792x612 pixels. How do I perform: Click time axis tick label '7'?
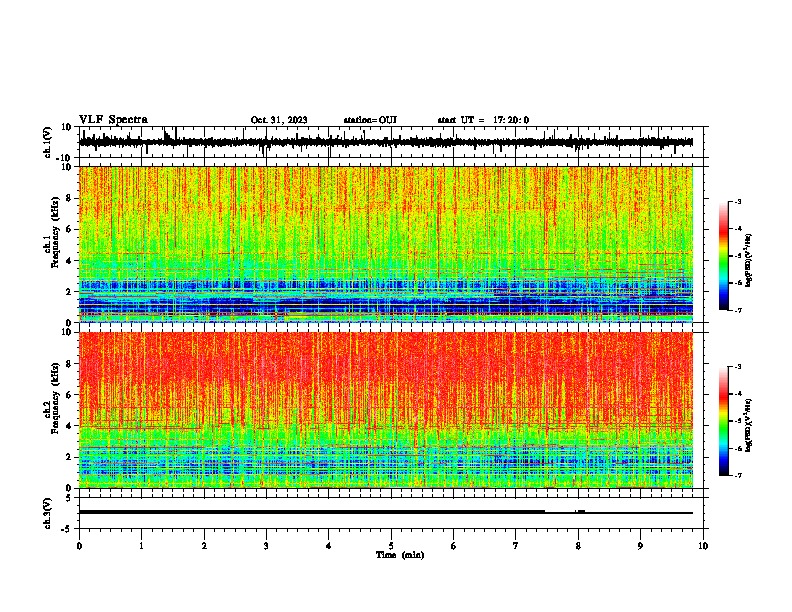click(x=516, y=546)
